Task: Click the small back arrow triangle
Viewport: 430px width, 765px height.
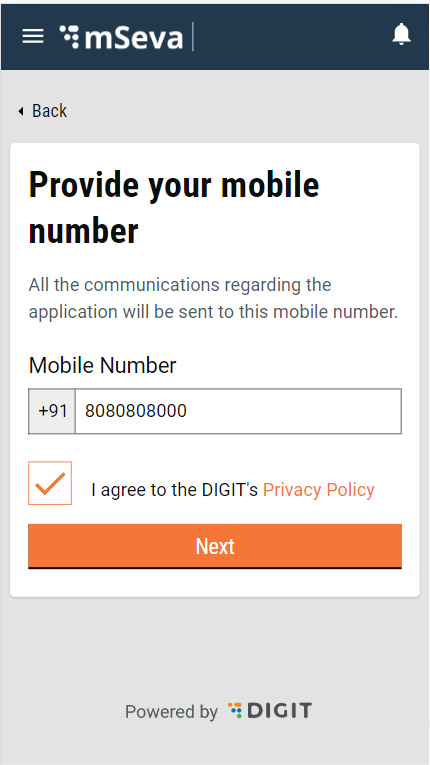Action: [21, 111]
